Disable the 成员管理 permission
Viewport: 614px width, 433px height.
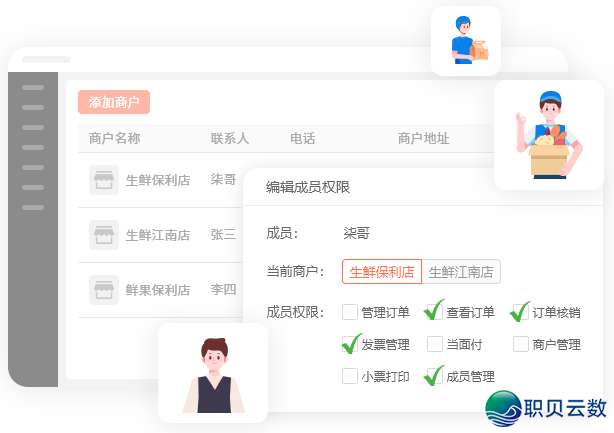tap(435, 376)
